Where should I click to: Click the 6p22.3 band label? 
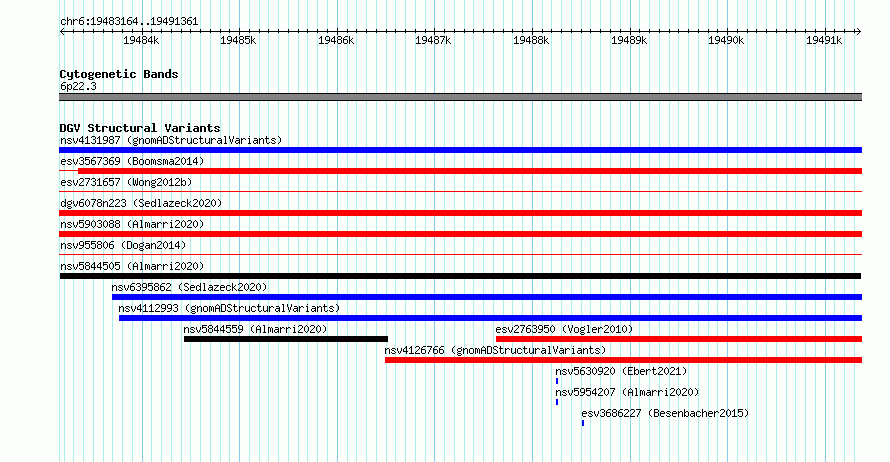click(78, 86)
